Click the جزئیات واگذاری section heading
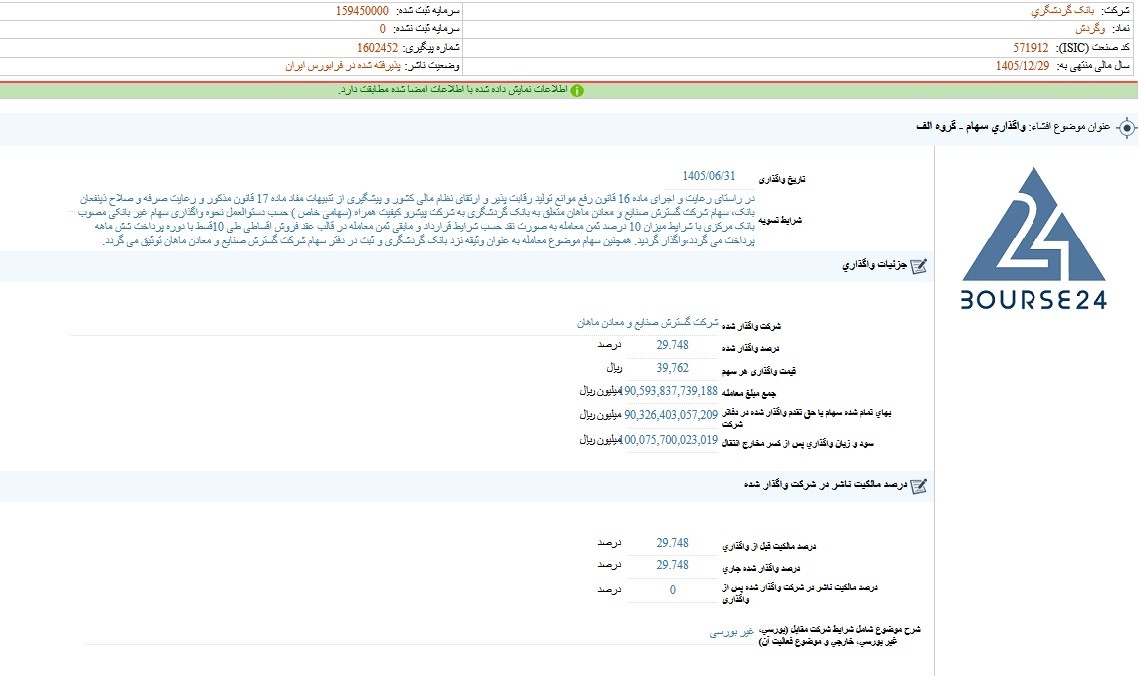 [x=875, y=266]
